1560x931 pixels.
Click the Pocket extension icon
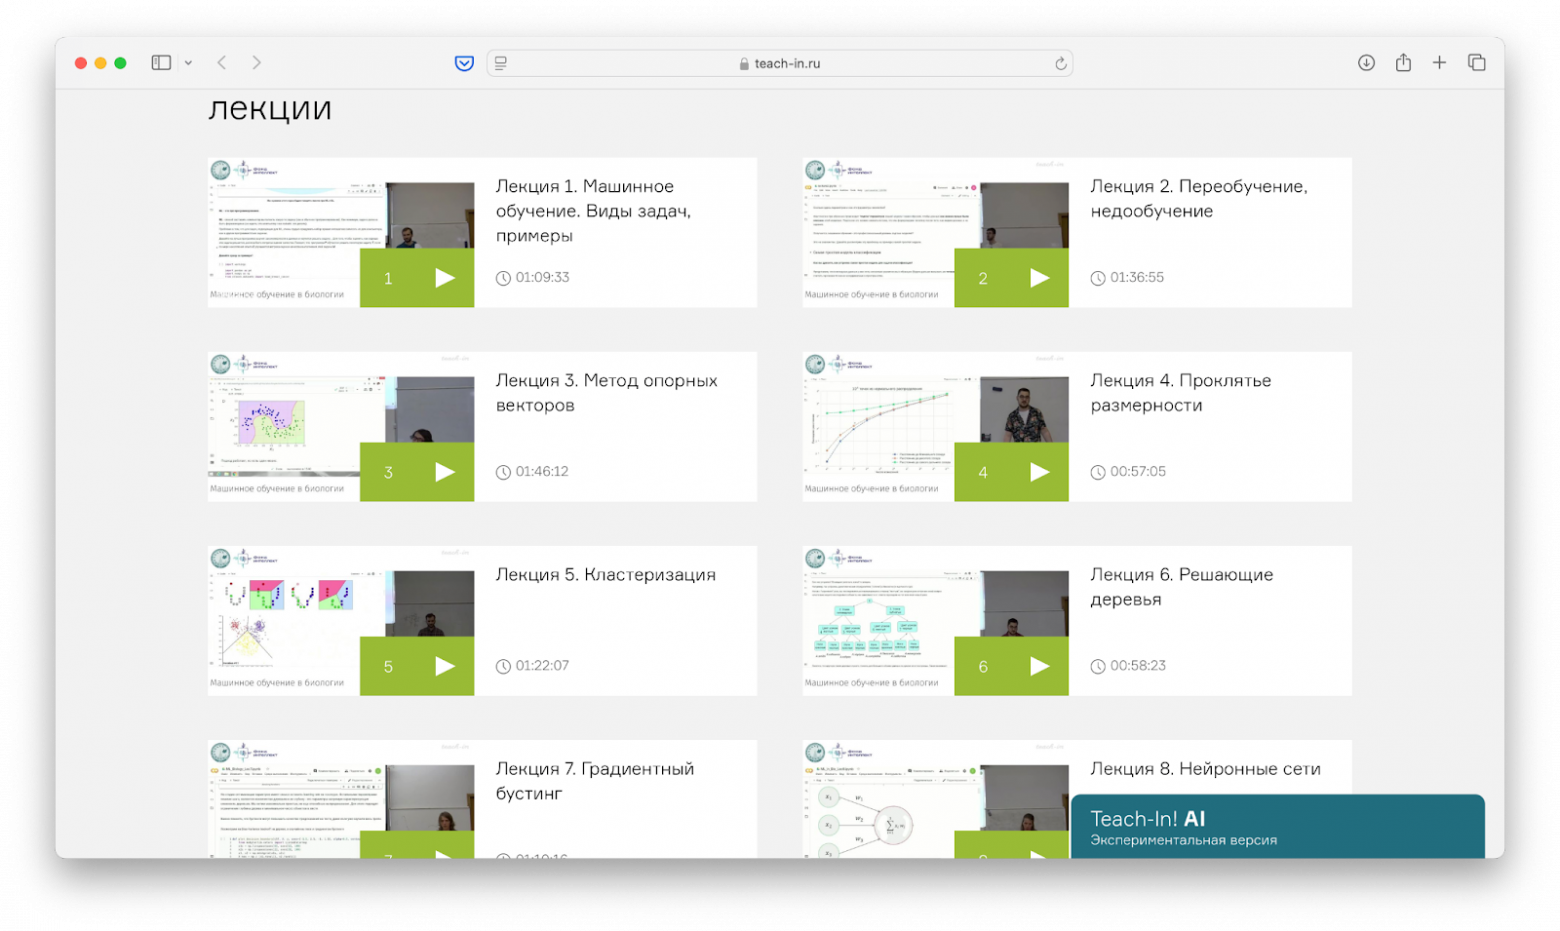coord(464,63)
